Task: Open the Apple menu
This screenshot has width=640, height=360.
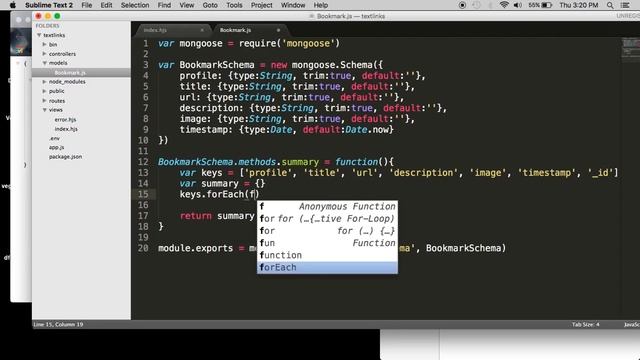Action: pos(13,5)
